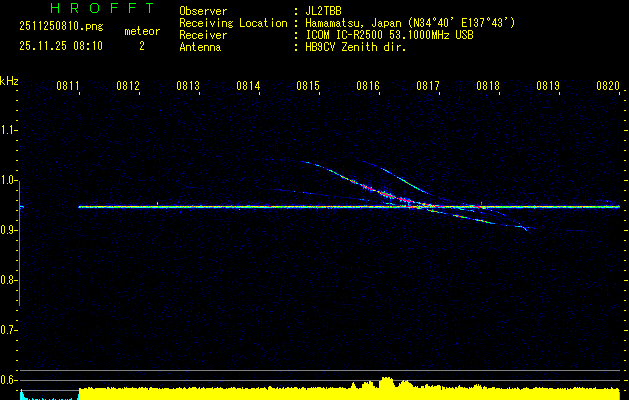Click the 1.1 kHz axis label
Screen dimensions: 629x400
point(10,130)
